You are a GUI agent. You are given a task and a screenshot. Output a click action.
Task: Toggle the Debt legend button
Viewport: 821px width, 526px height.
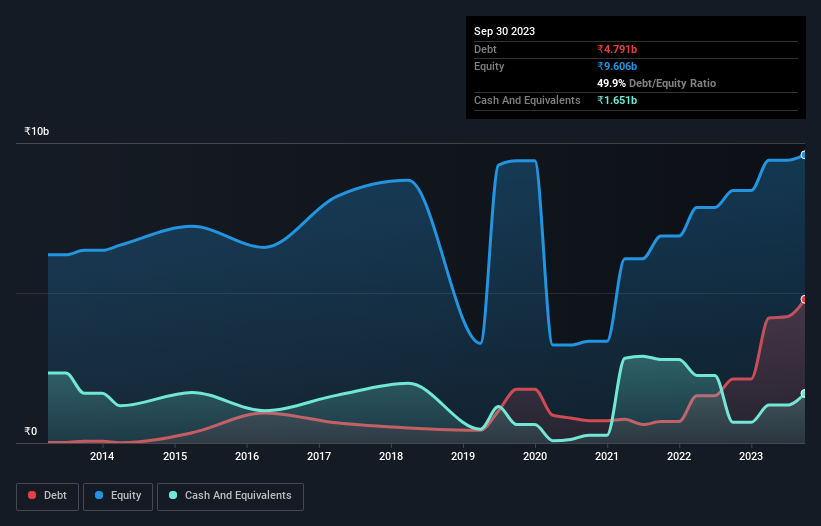tap(48, 496)
